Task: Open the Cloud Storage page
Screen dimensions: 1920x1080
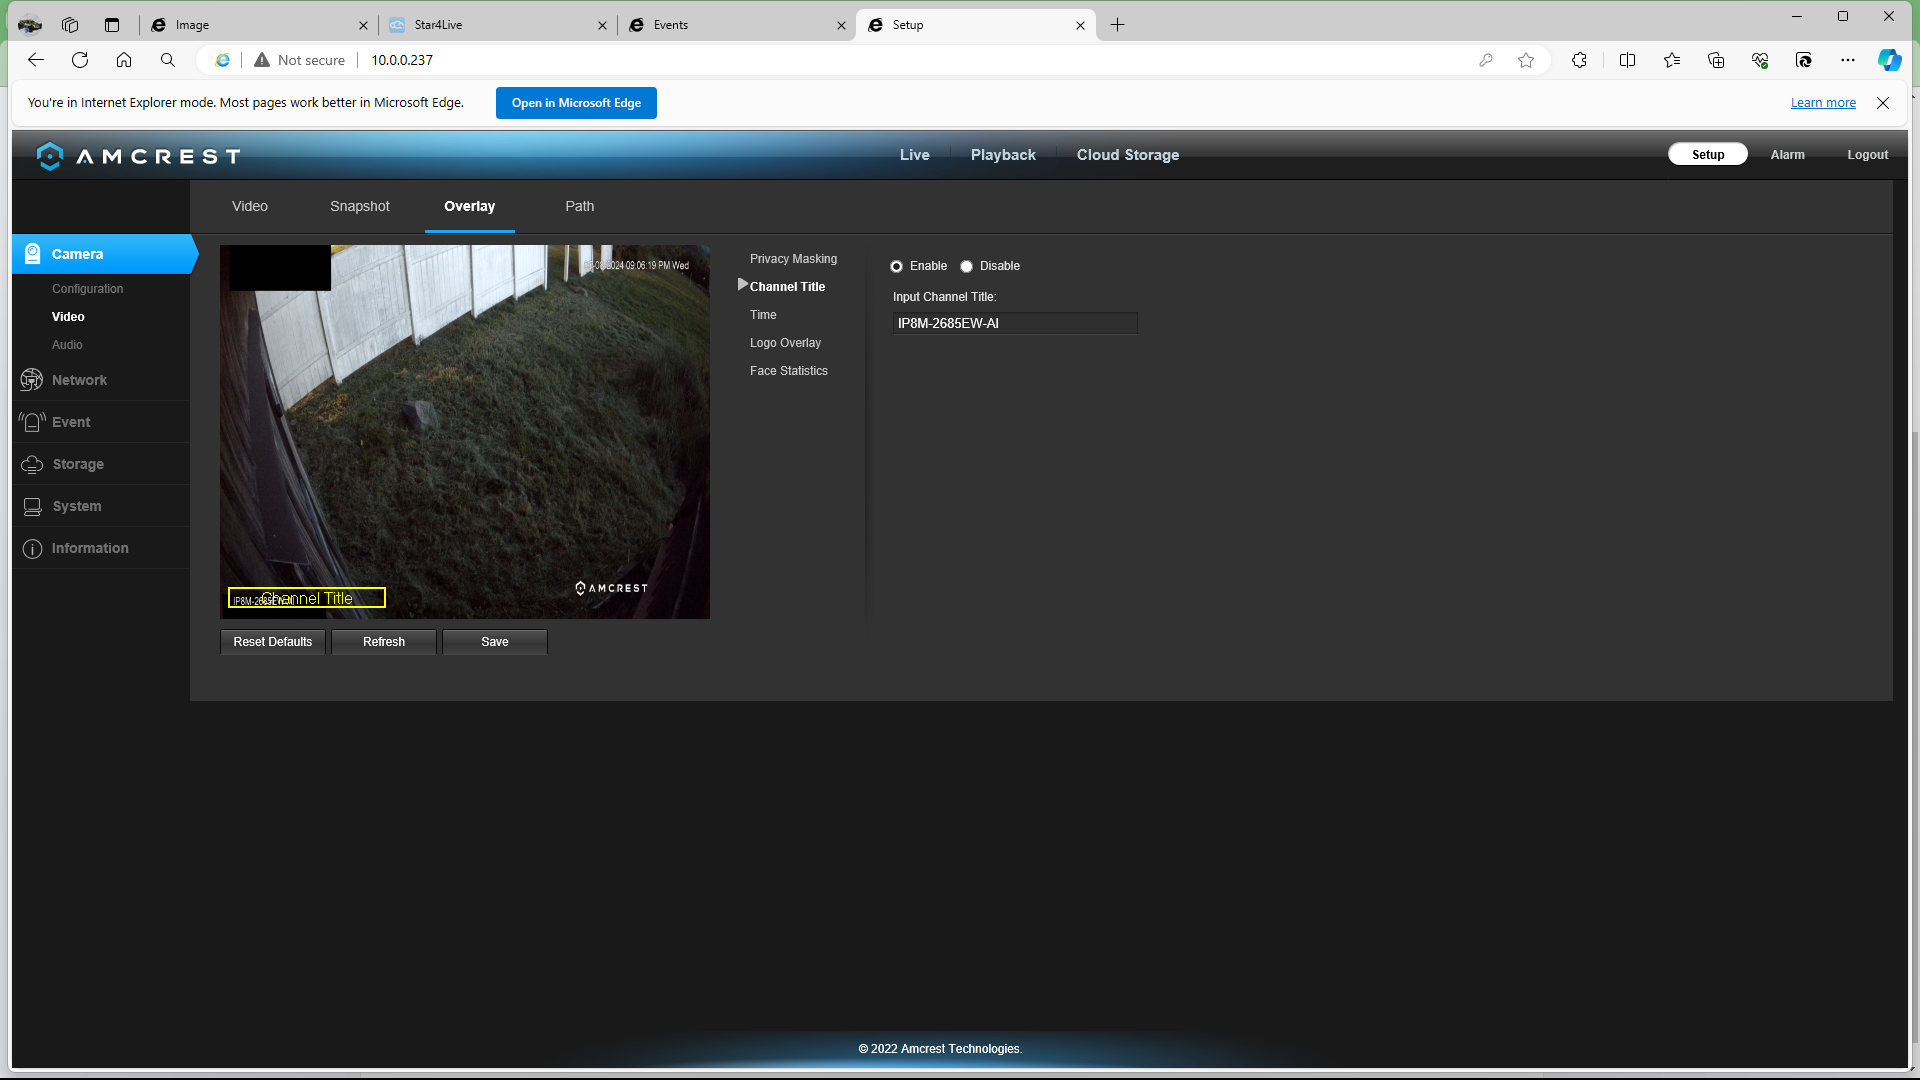Action: tap(1128, 155)
